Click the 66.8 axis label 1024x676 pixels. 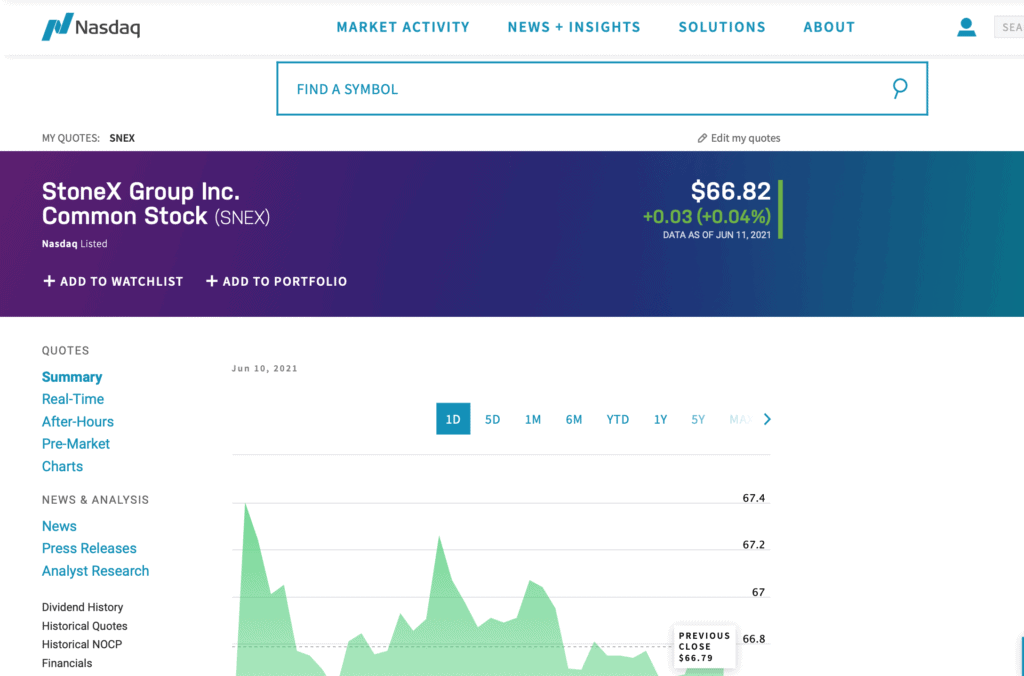click(754, 639)
